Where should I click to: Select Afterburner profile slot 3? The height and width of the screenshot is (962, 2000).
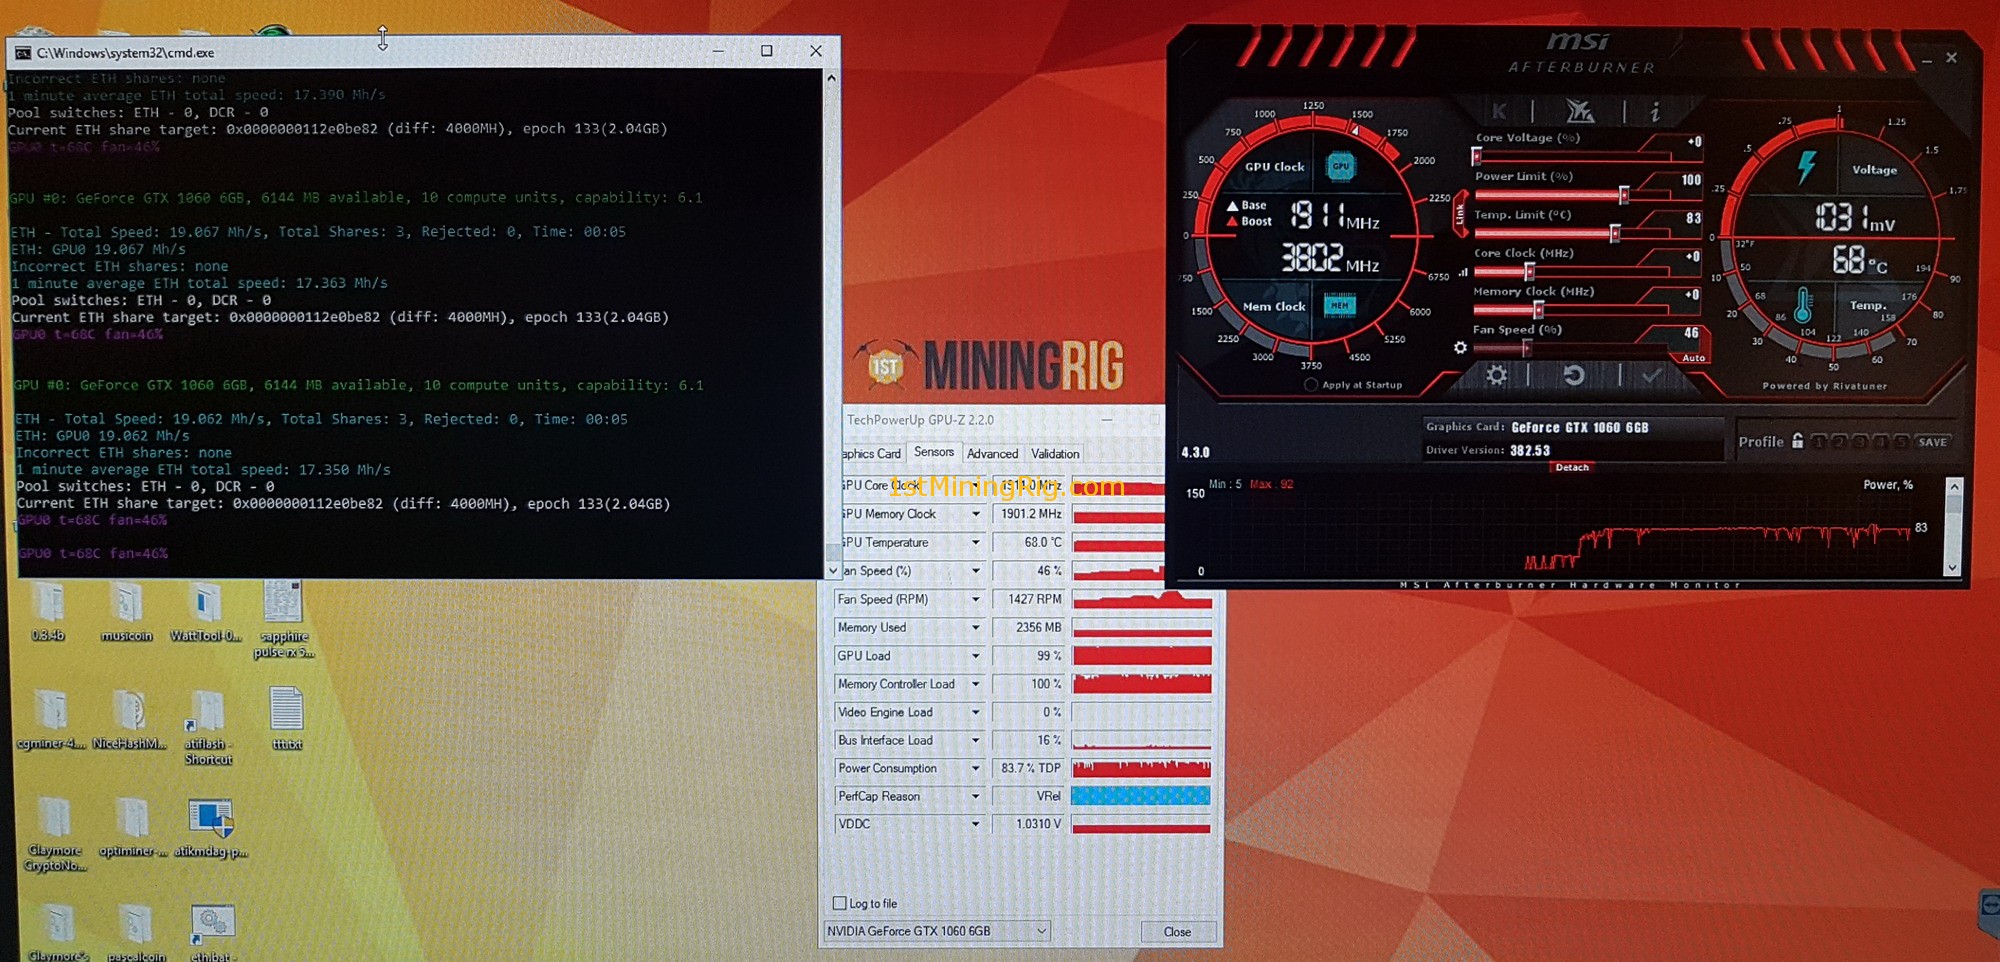pos(1861,441)
